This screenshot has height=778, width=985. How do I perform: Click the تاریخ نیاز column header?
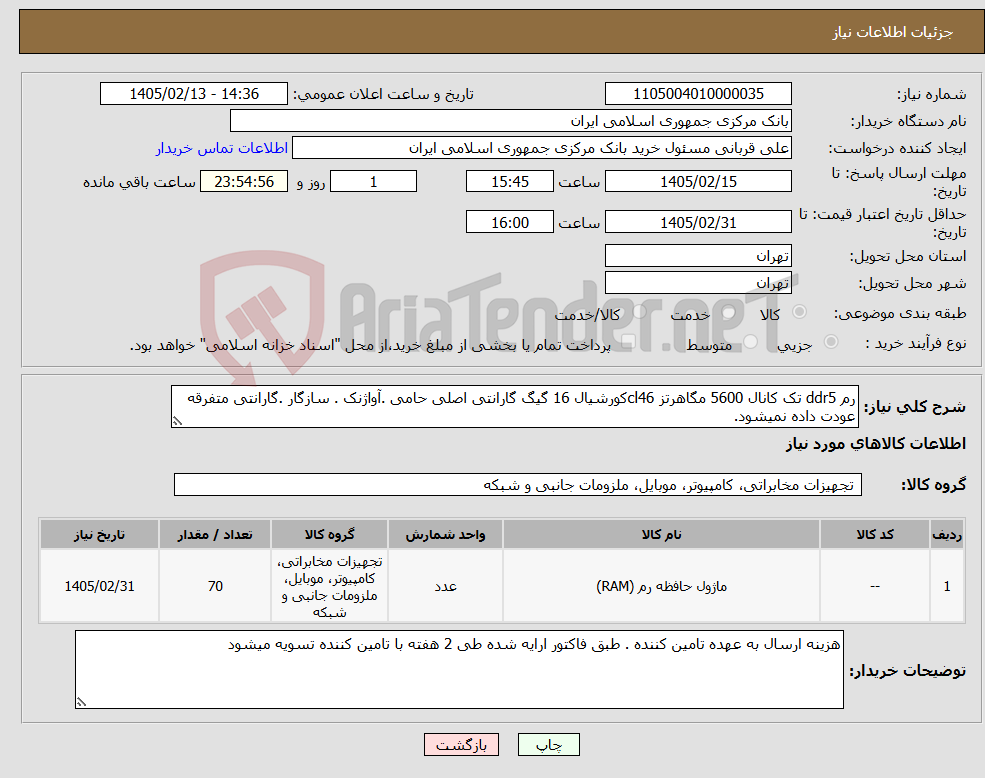coord(99,534)
